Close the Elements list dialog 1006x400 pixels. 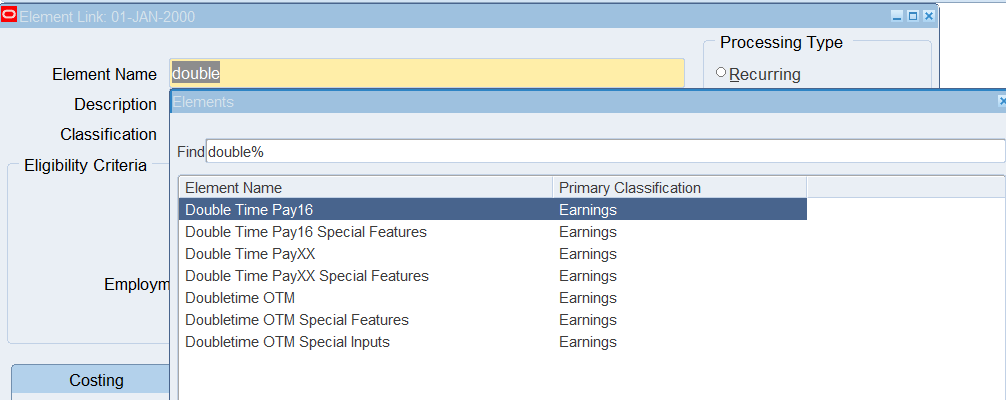pos(1001,102)
